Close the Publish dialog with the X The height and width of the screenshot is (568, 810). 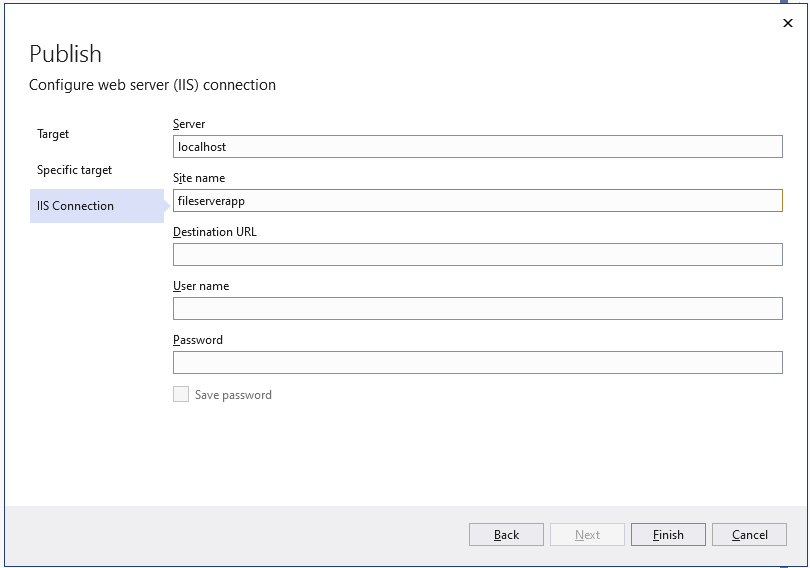(x=787, y=23)
